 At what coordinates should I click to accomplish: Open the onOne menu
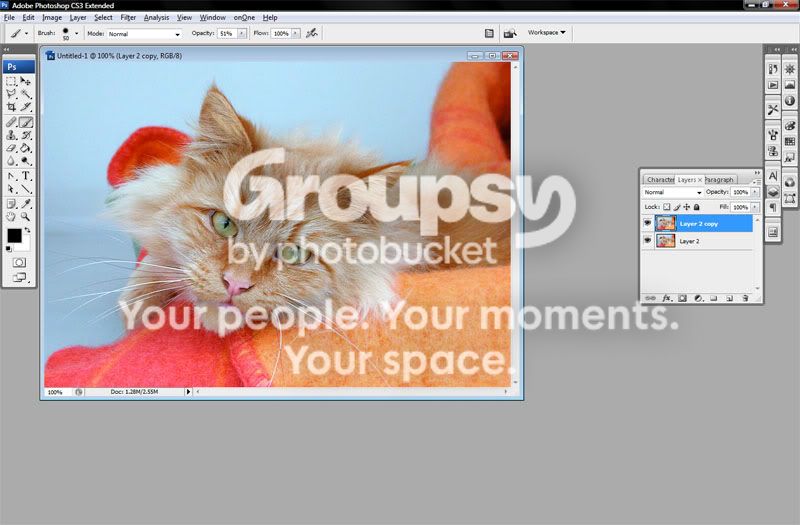tap(244, 17)
